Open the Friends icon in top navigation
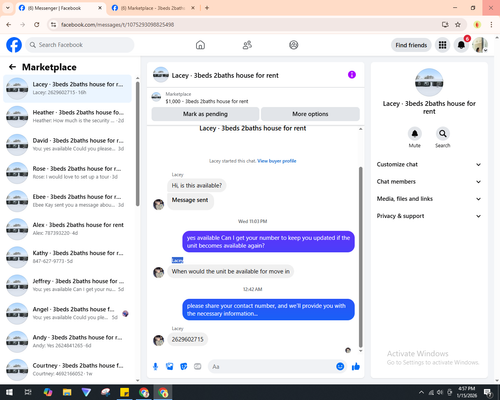The width and height of the screenshot is (500, 400). (247, 45)
